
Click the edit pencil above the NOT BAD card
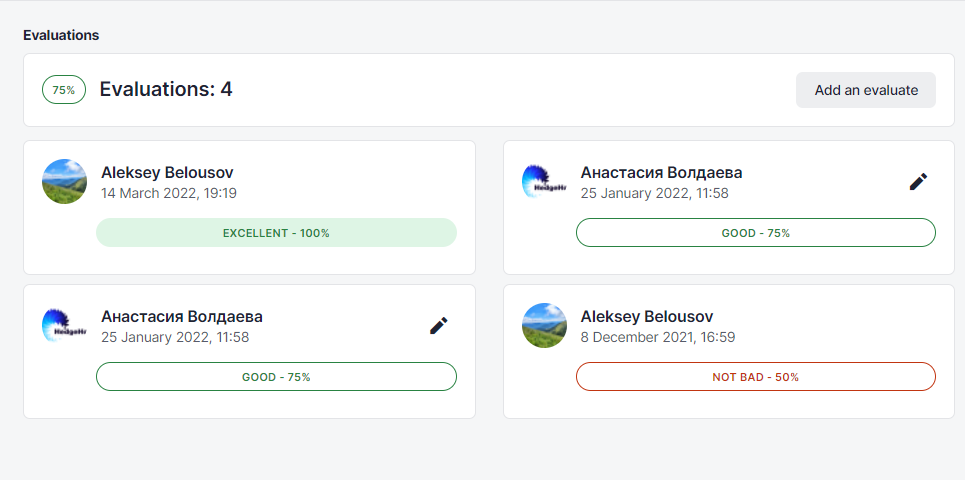pyautogui.click(x=918, y=182)
